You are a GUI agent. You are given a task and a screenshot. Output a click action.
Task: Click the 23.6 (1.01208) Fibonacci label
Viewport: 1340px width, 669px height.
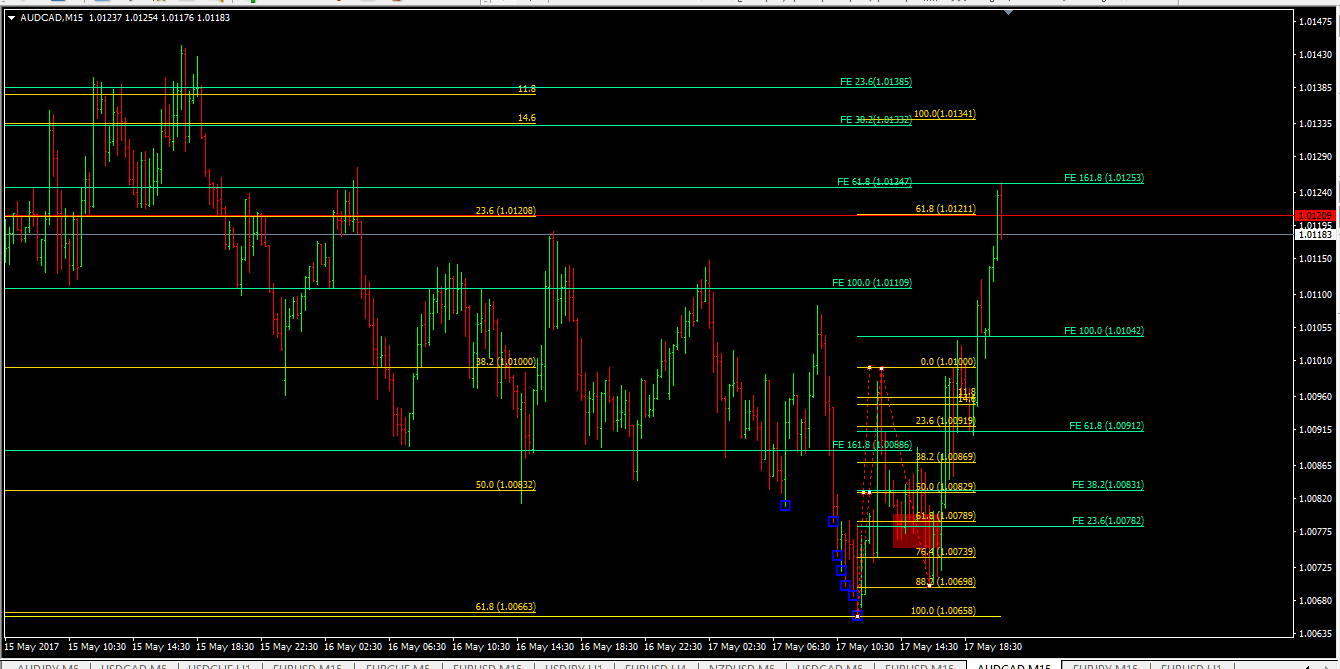tap(505, 211)
